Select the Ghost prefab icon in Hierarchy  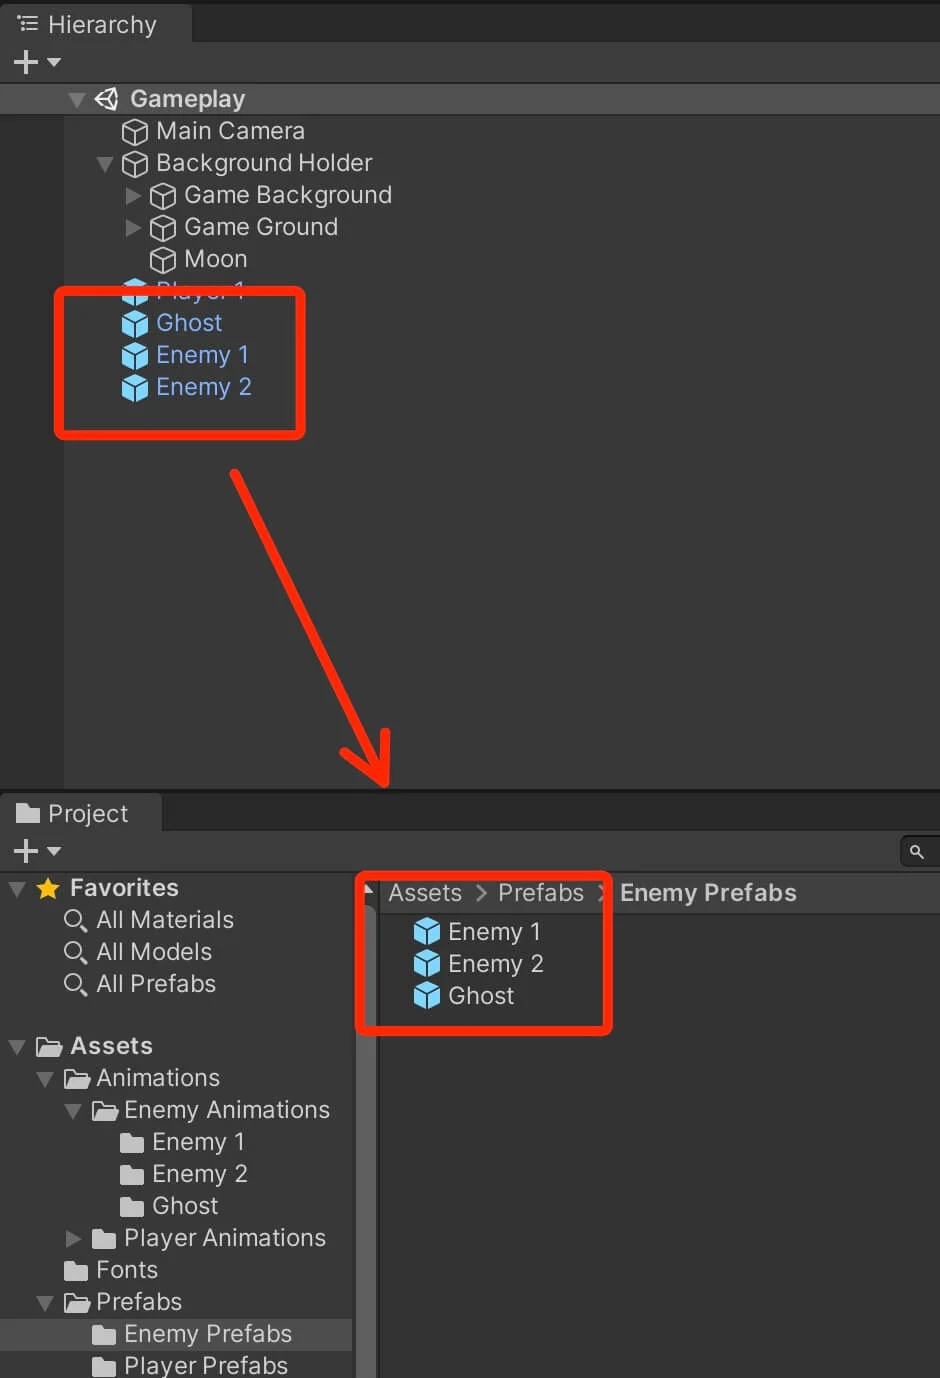[x=134, y=324]
